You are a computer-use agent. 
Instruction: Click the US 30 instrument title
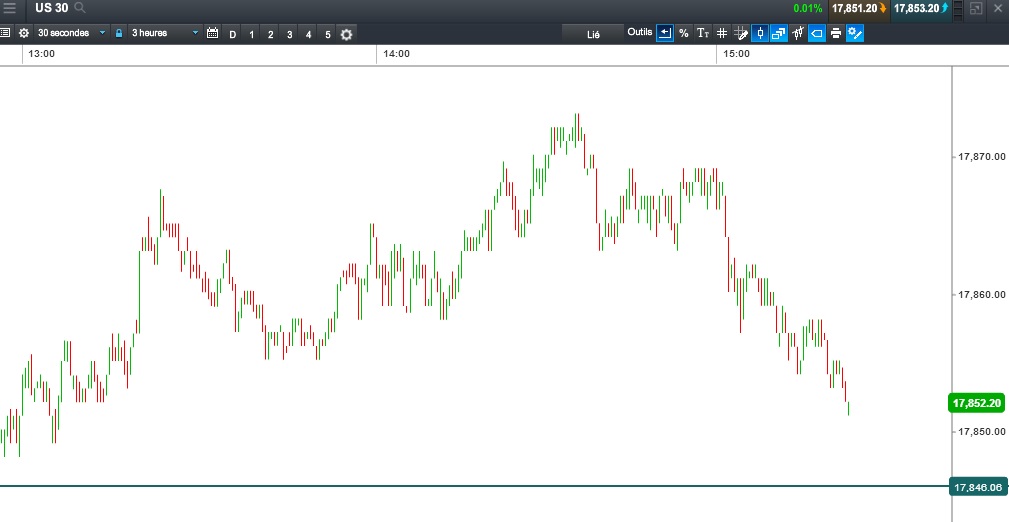point(51,8)
